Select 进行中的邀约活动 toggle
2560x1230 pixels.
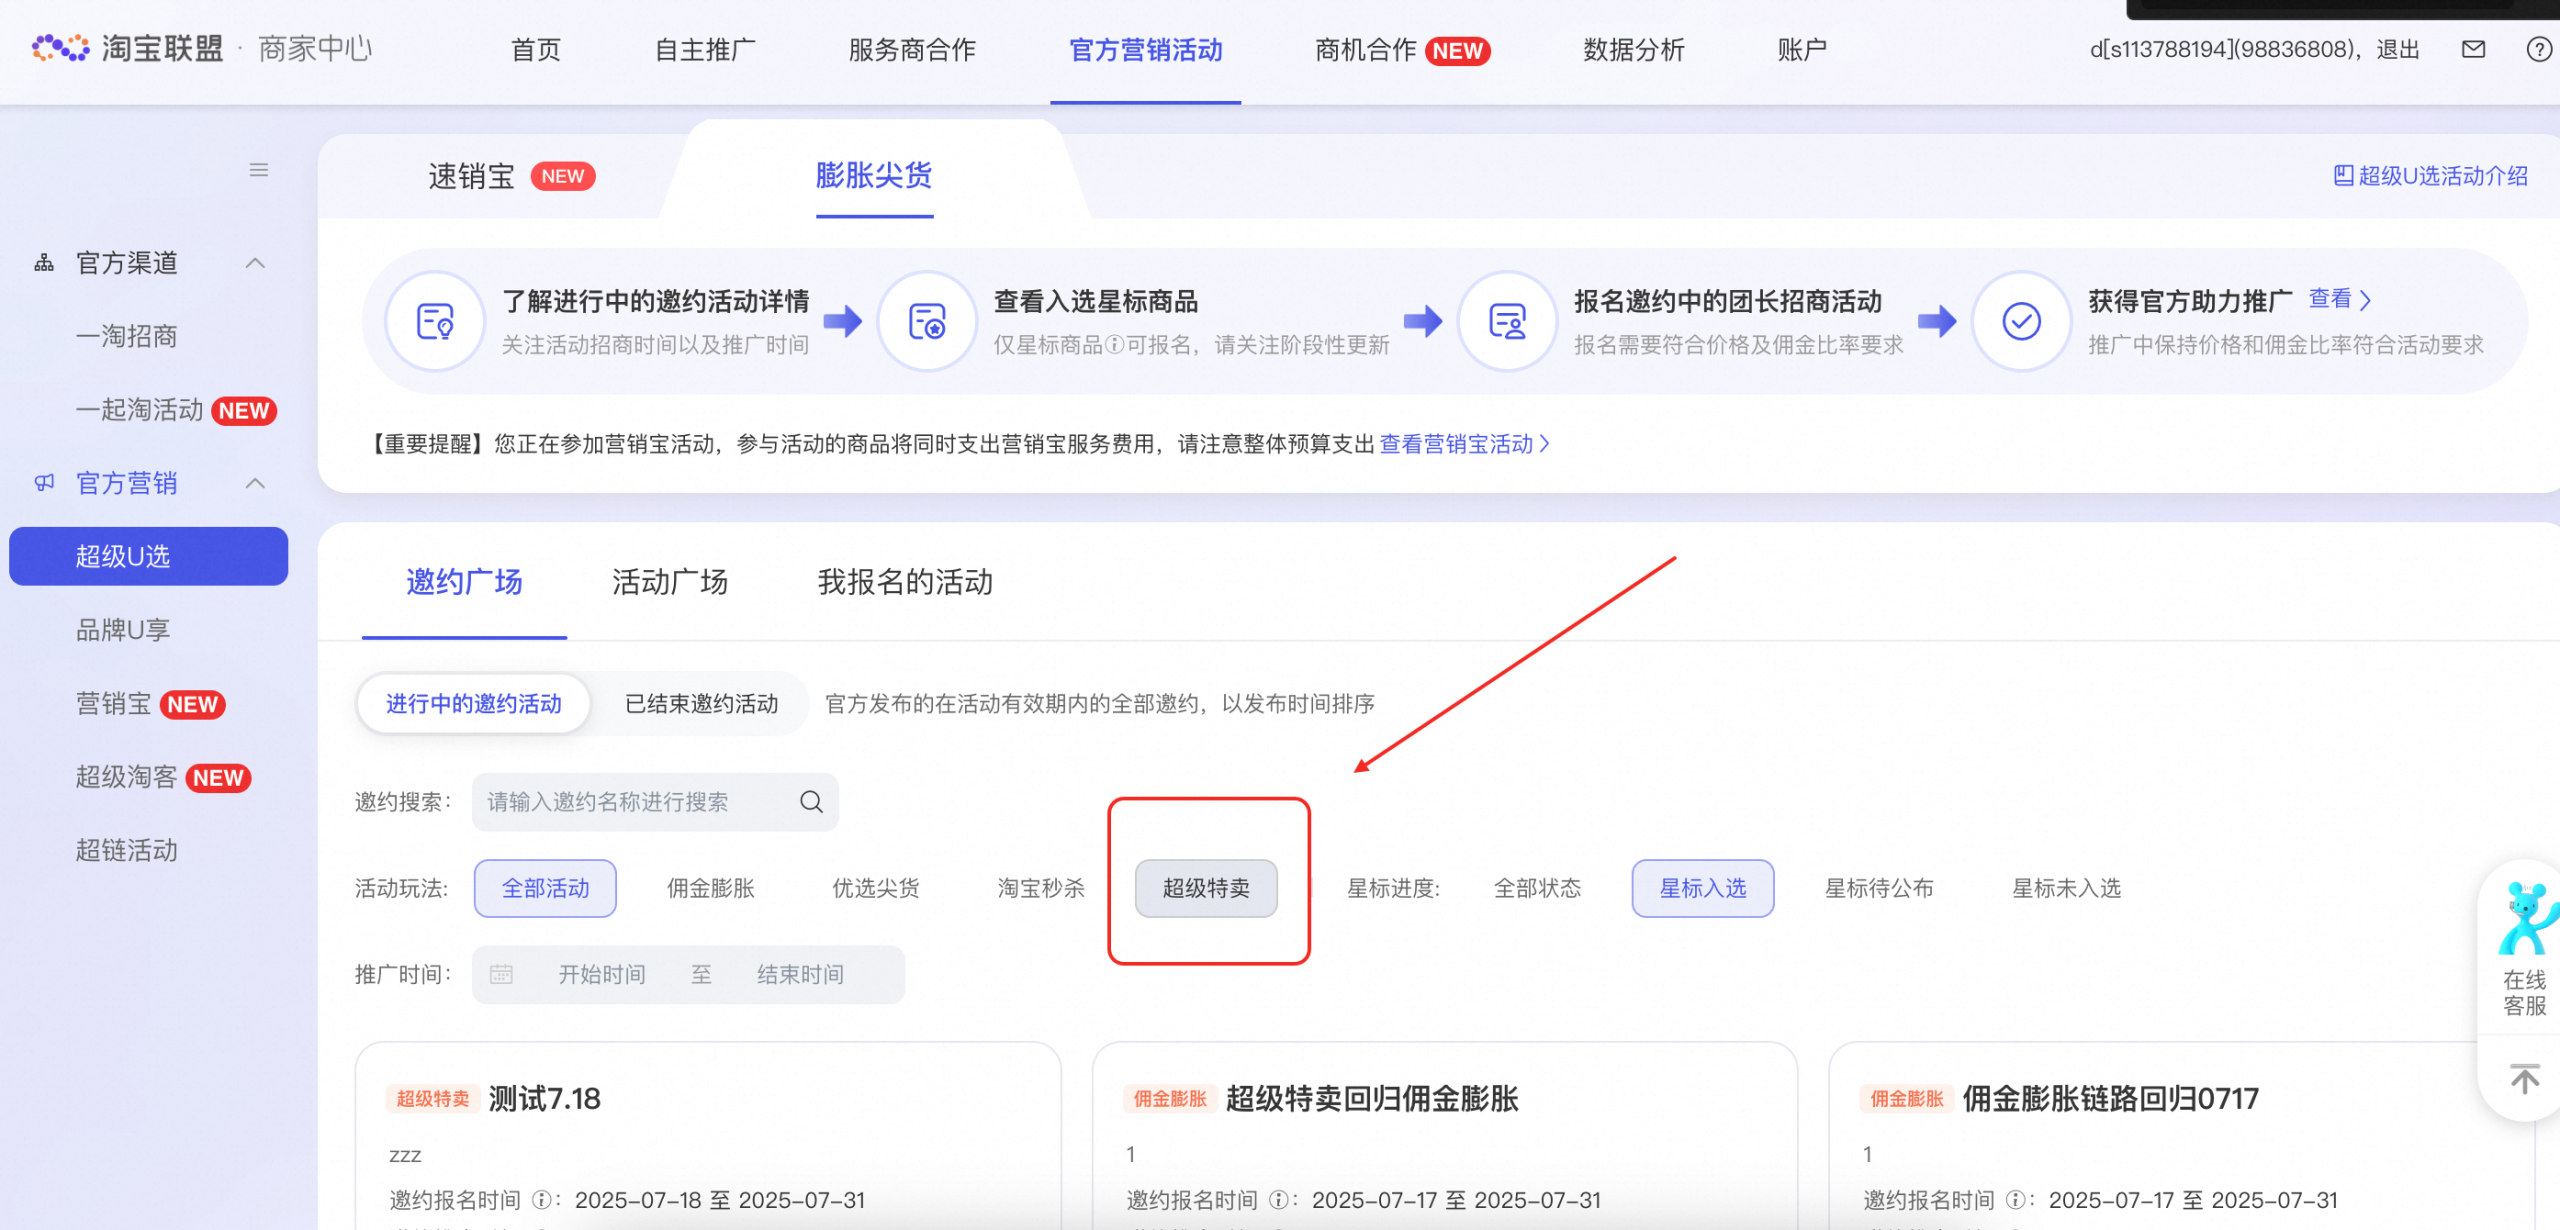[x=473, y=704]
